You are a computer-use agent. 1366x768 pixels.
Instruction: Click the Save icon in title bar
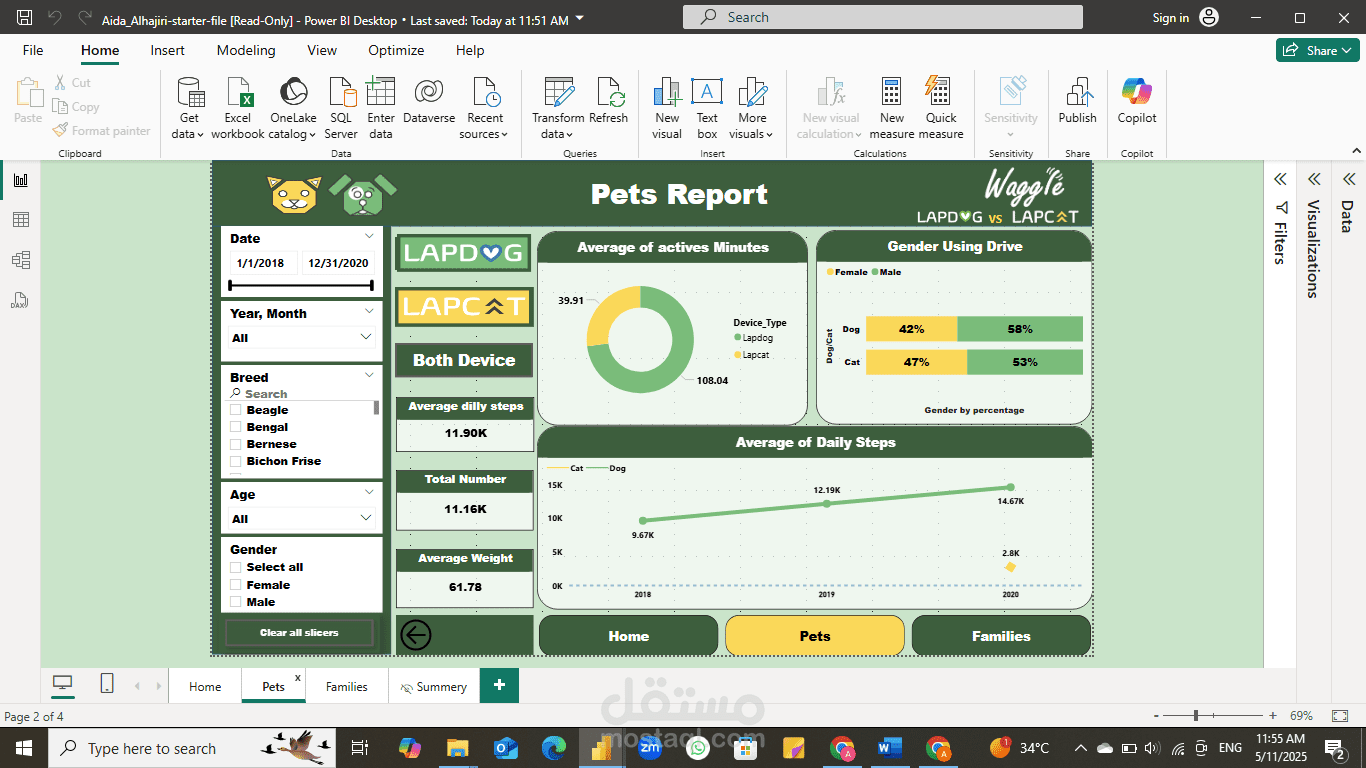pos(25,18)
